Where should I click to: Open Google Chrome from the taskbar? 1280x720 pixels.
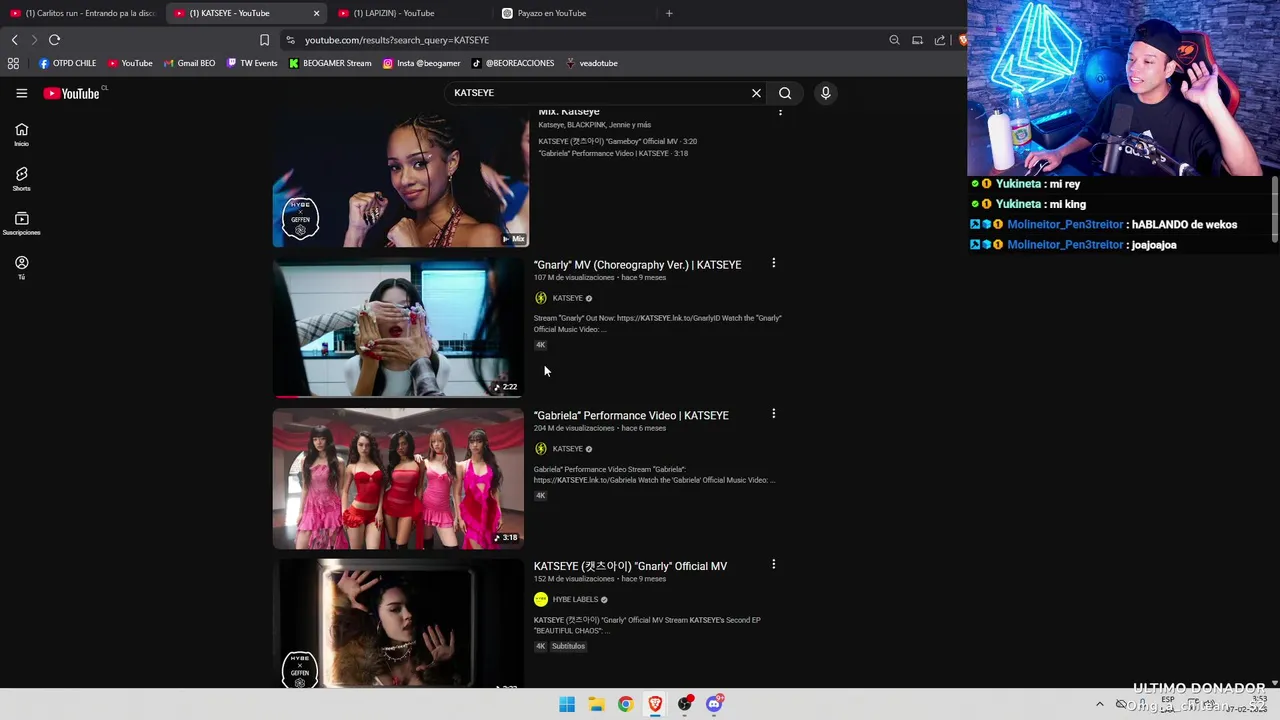[625, 704]
